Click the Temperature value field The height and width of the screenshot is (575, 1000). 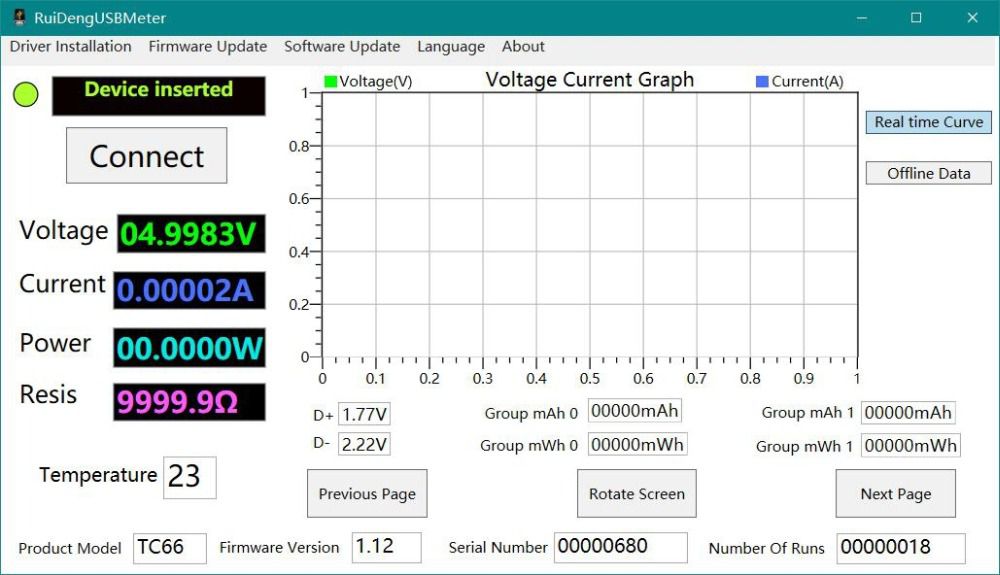(189, 477)
